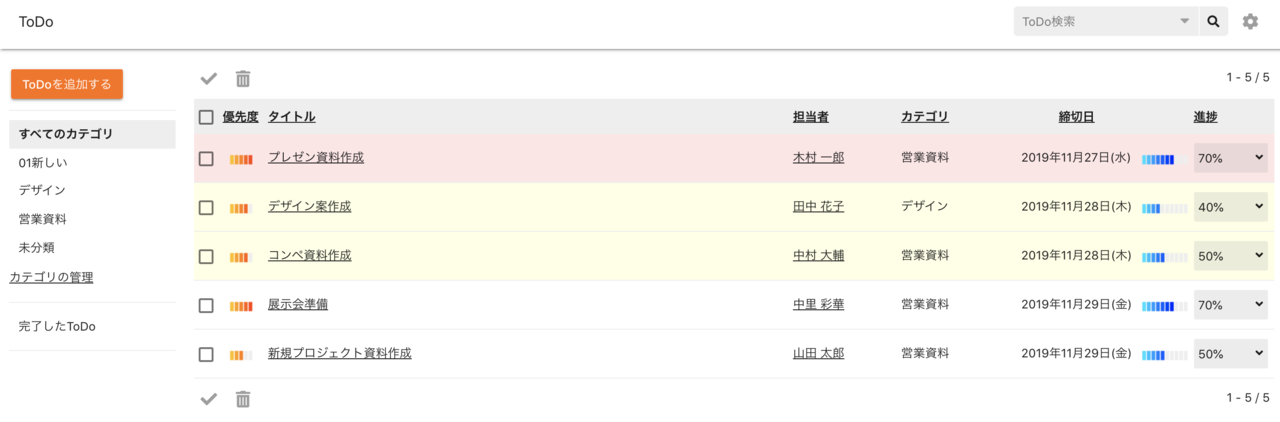Click the search magnifier icon
1280x422 pixels.
coord(1213,21)
